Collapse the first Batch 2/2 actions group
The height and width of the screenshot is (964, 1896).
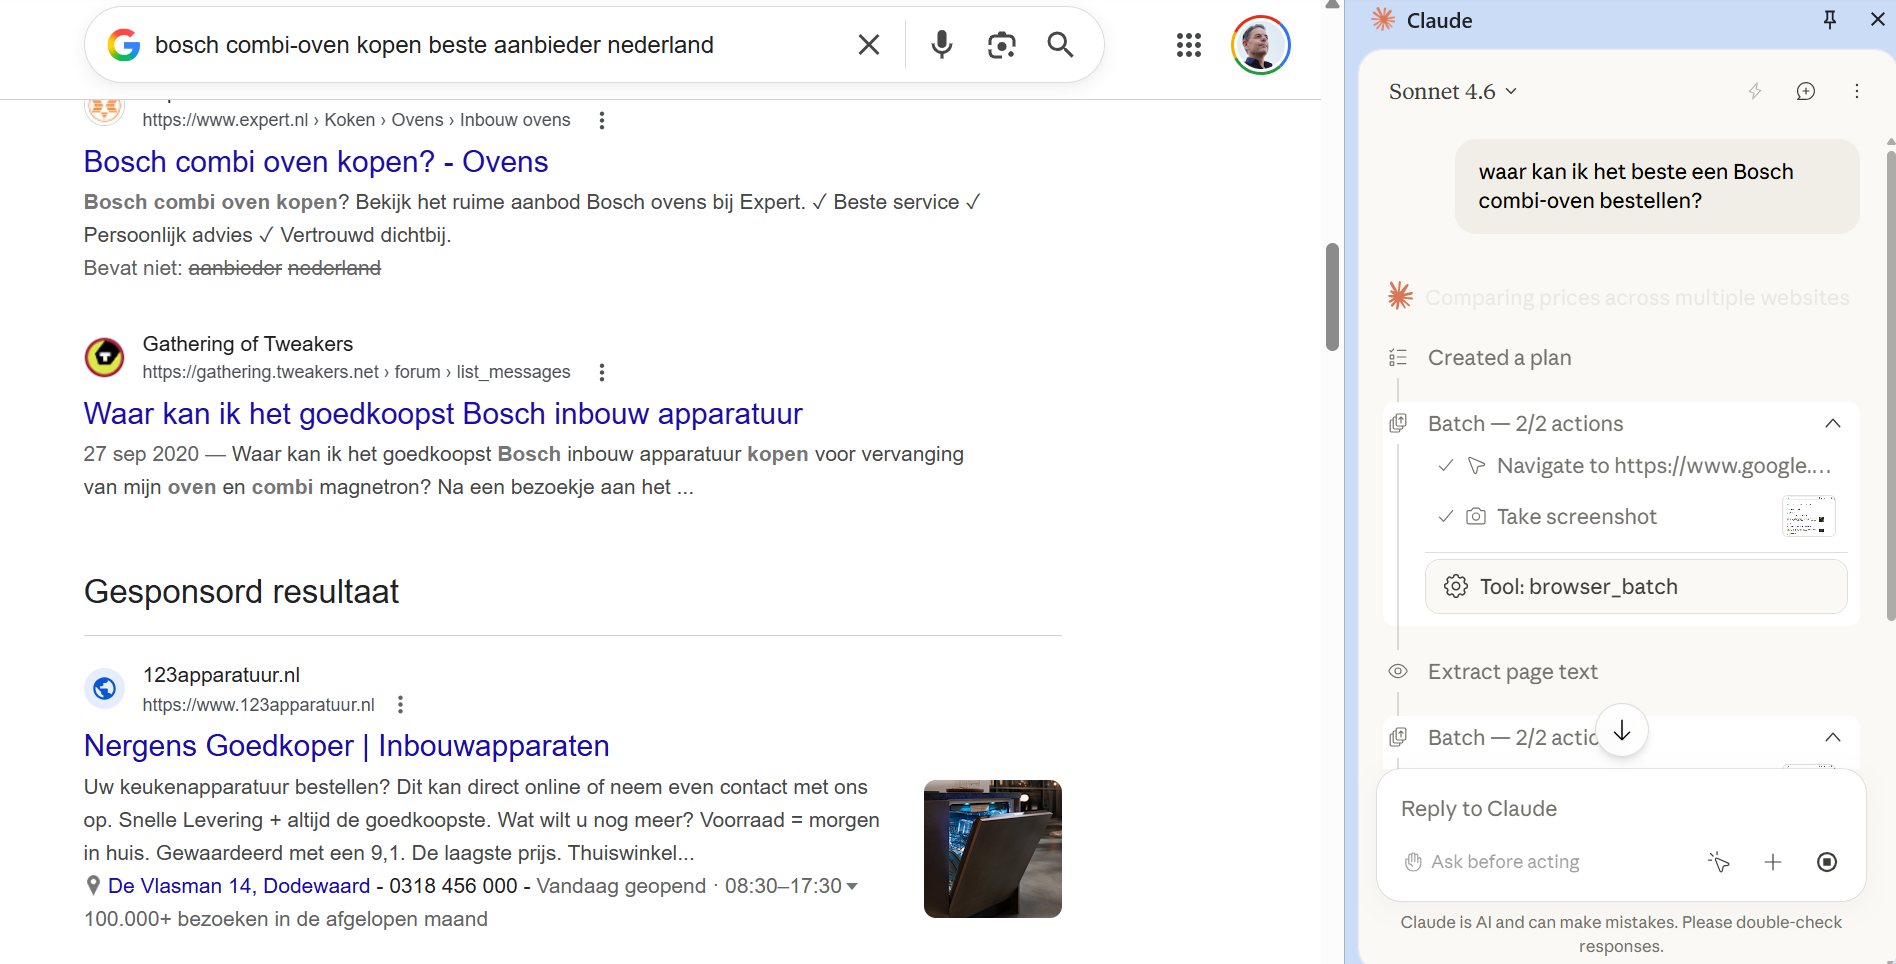click(x=1832, y=423)
